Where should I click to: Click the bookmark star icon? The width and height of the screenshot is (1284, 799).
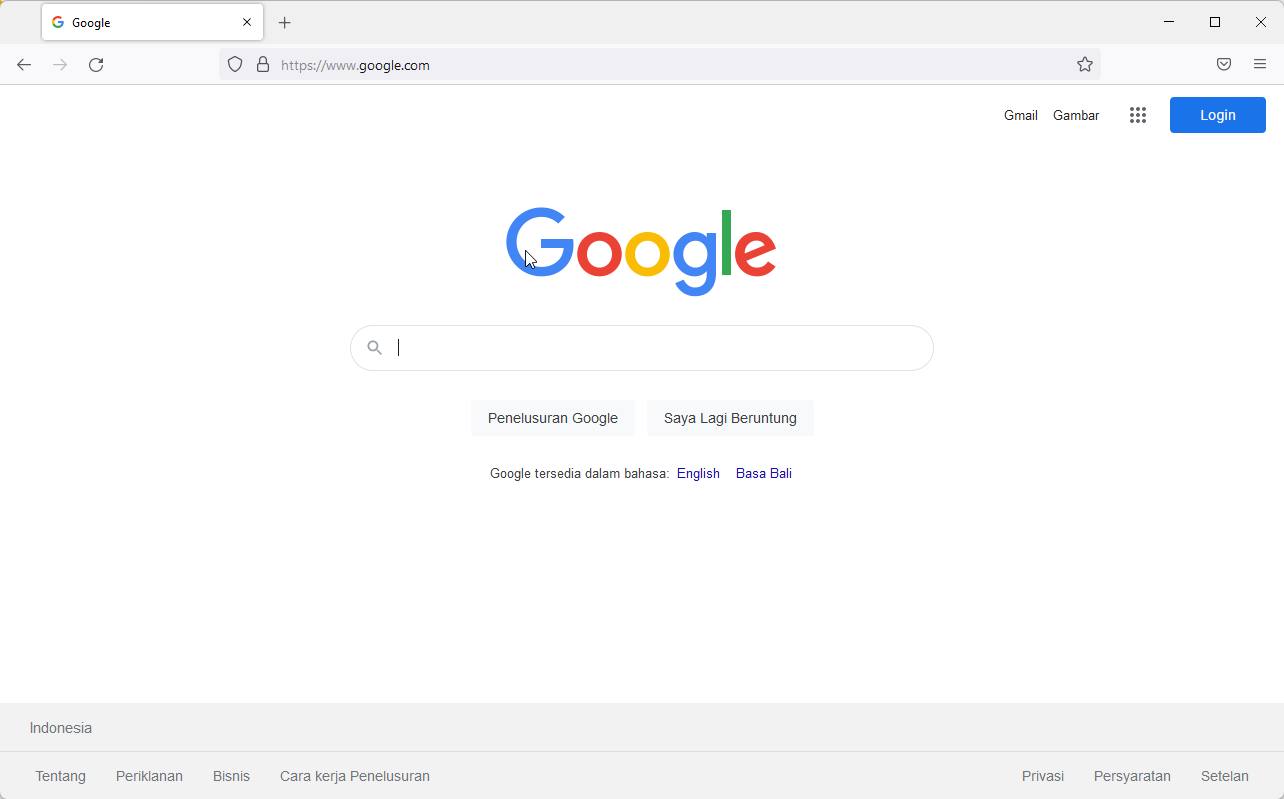1085,64
